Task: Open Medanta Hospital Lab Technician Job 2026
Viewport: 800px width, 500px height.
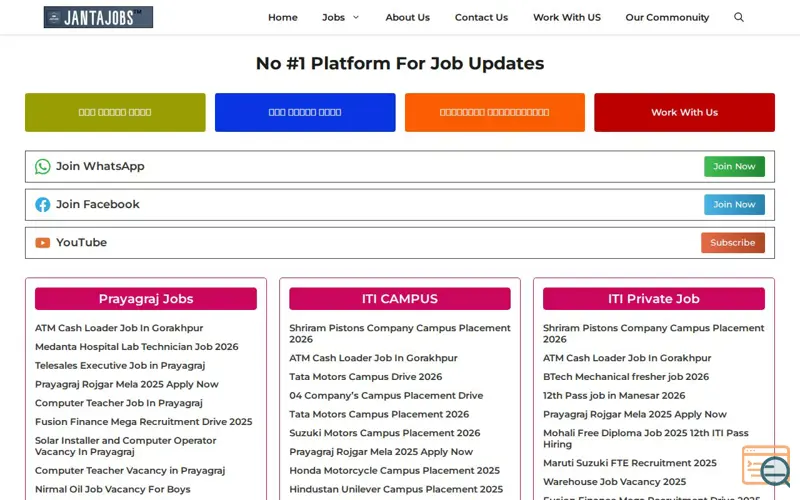Action: [137, 347]
